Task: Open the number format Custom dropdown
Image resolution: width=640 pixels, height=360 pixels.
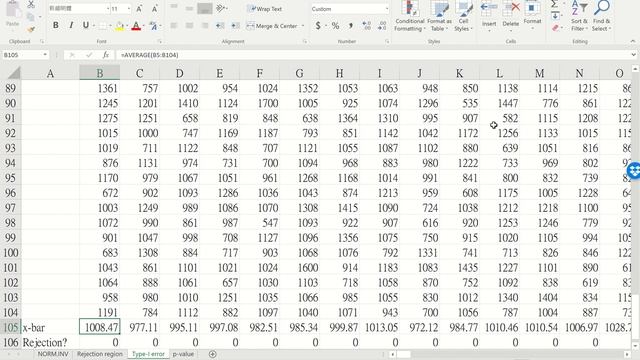Action: tap(386, 9)
